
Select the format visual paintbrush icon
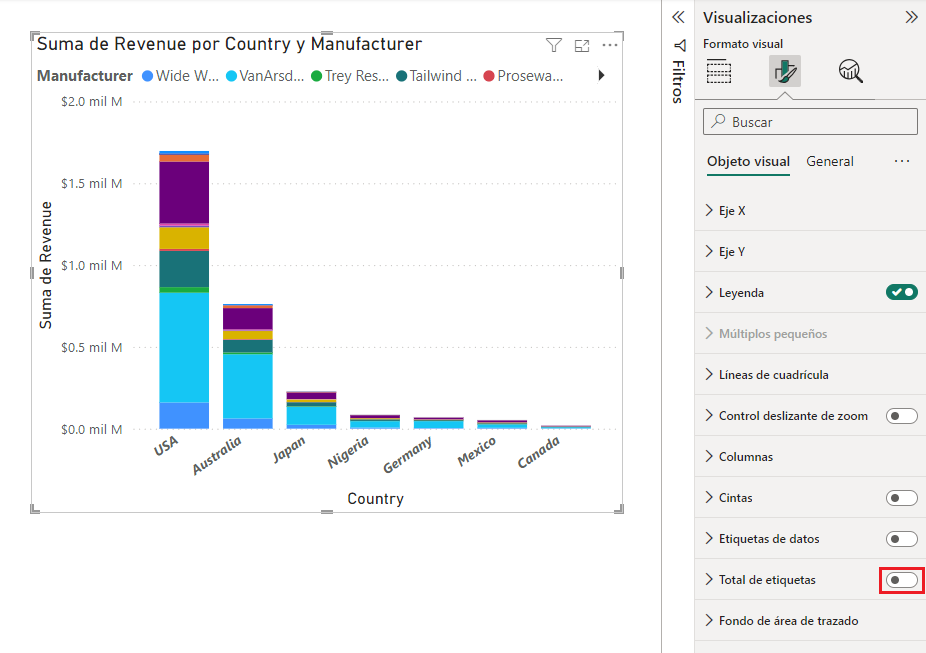784,71
